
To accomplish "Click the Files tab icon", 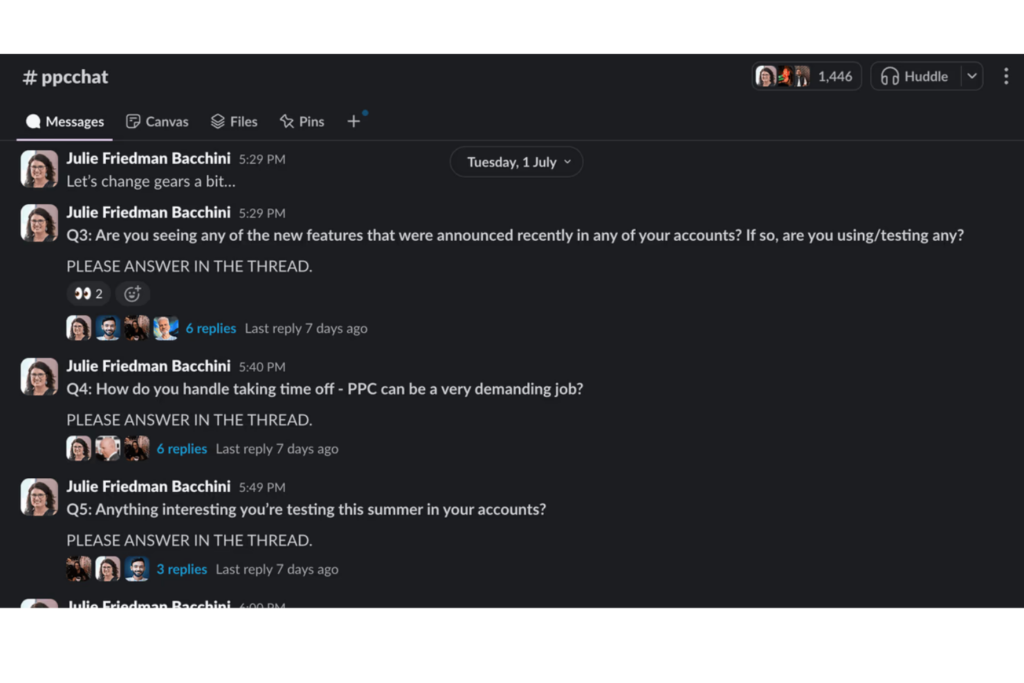I will tap(219, 121).
